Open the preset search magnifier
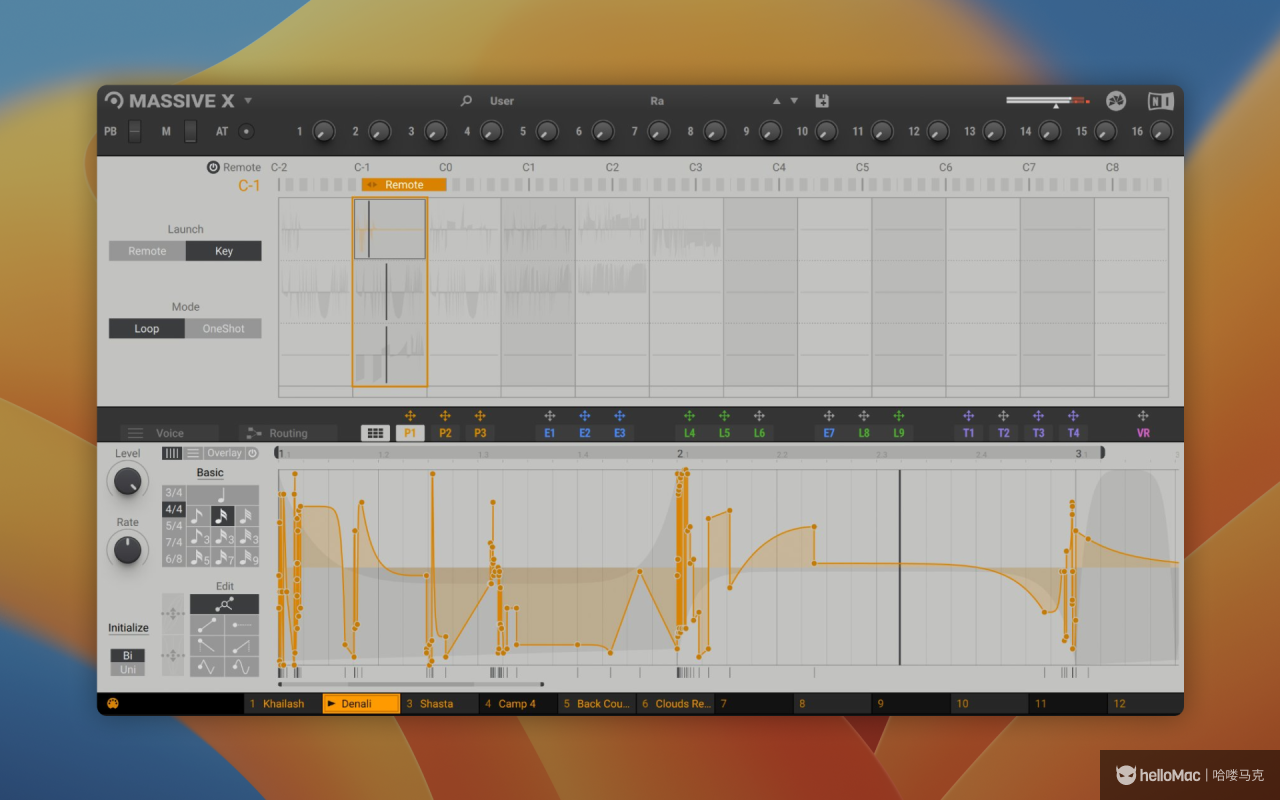Screen dimensions: 1280x800 tap(466, 101)
